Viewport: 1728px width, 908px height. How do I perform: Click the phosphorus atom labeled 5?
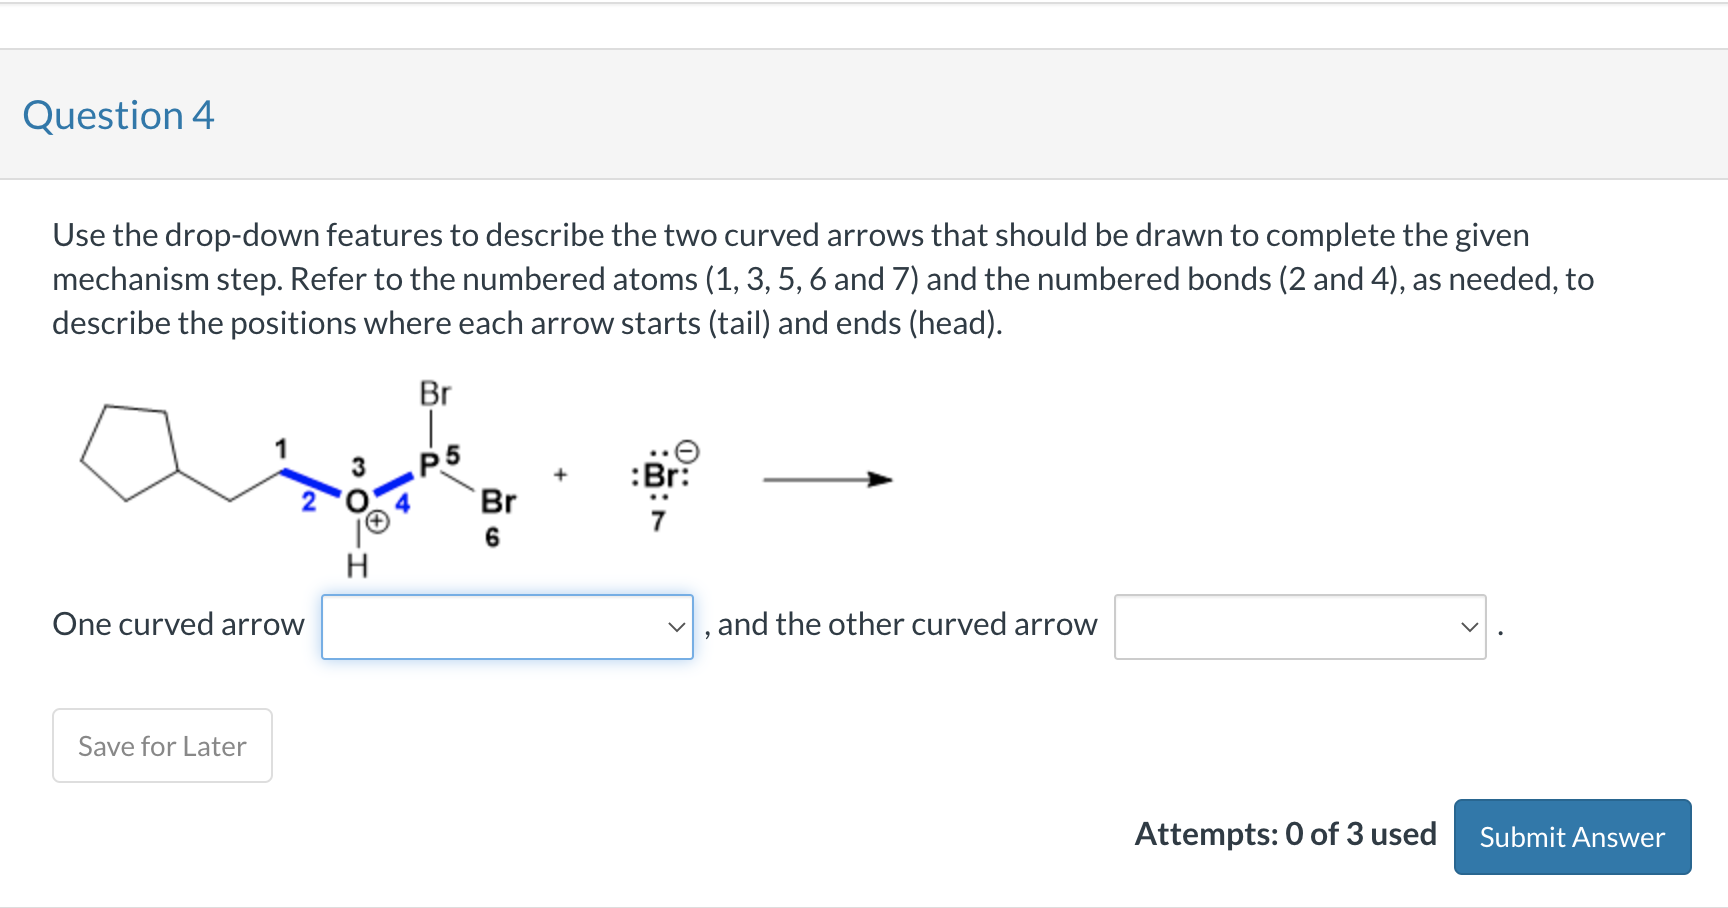coord(430,464)
